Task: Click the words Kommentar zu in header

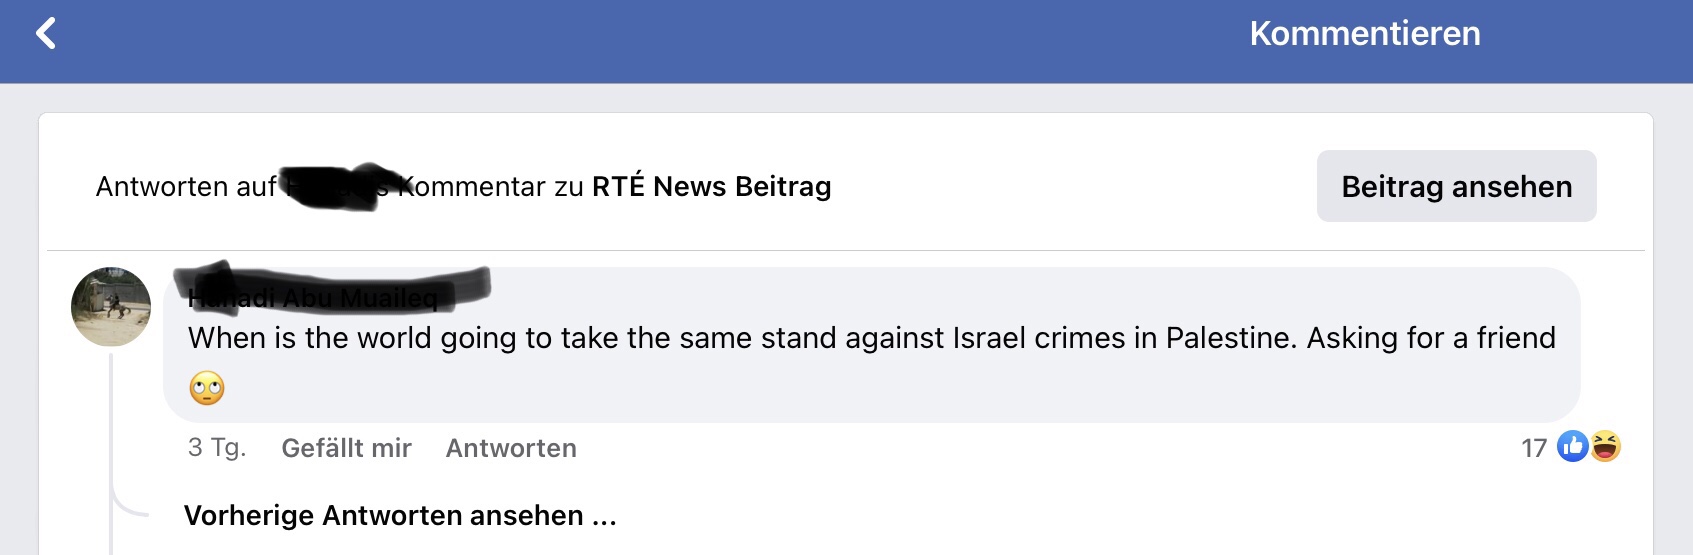Action: tap(492, 187)
